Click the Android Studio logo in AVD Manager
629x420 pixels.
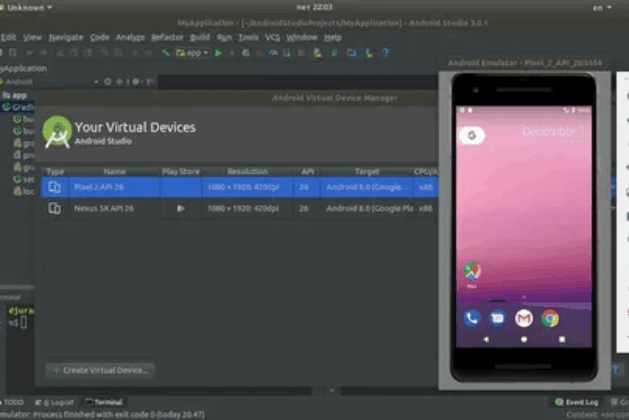click(x=57, y=132)
